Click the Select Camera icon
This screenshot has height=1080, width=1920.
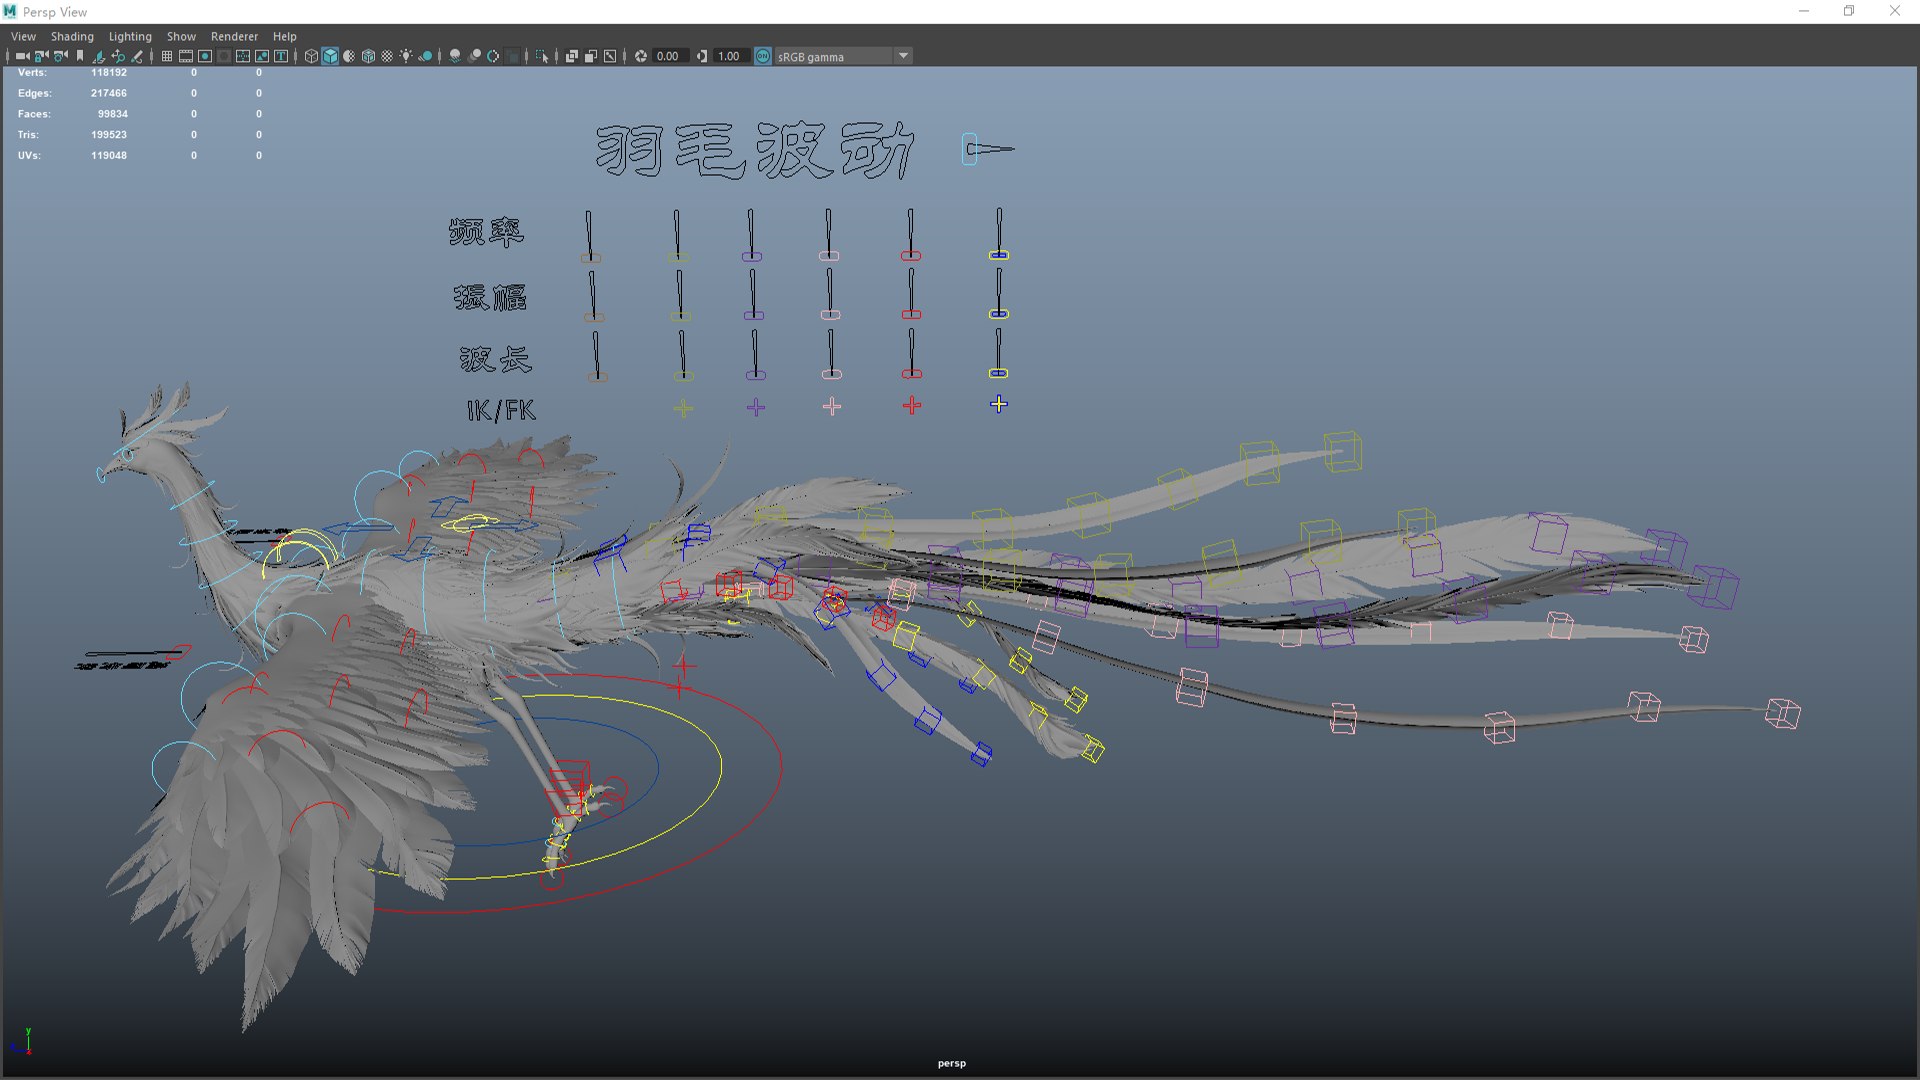point(22,56)
